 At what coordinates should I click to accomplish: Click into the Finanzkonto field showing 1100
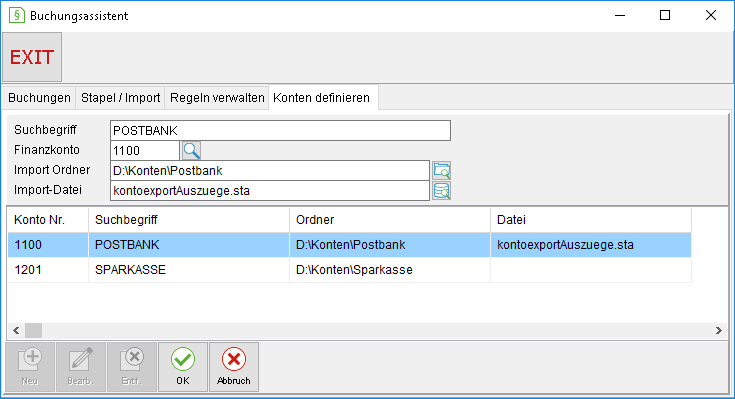point(145,151)
